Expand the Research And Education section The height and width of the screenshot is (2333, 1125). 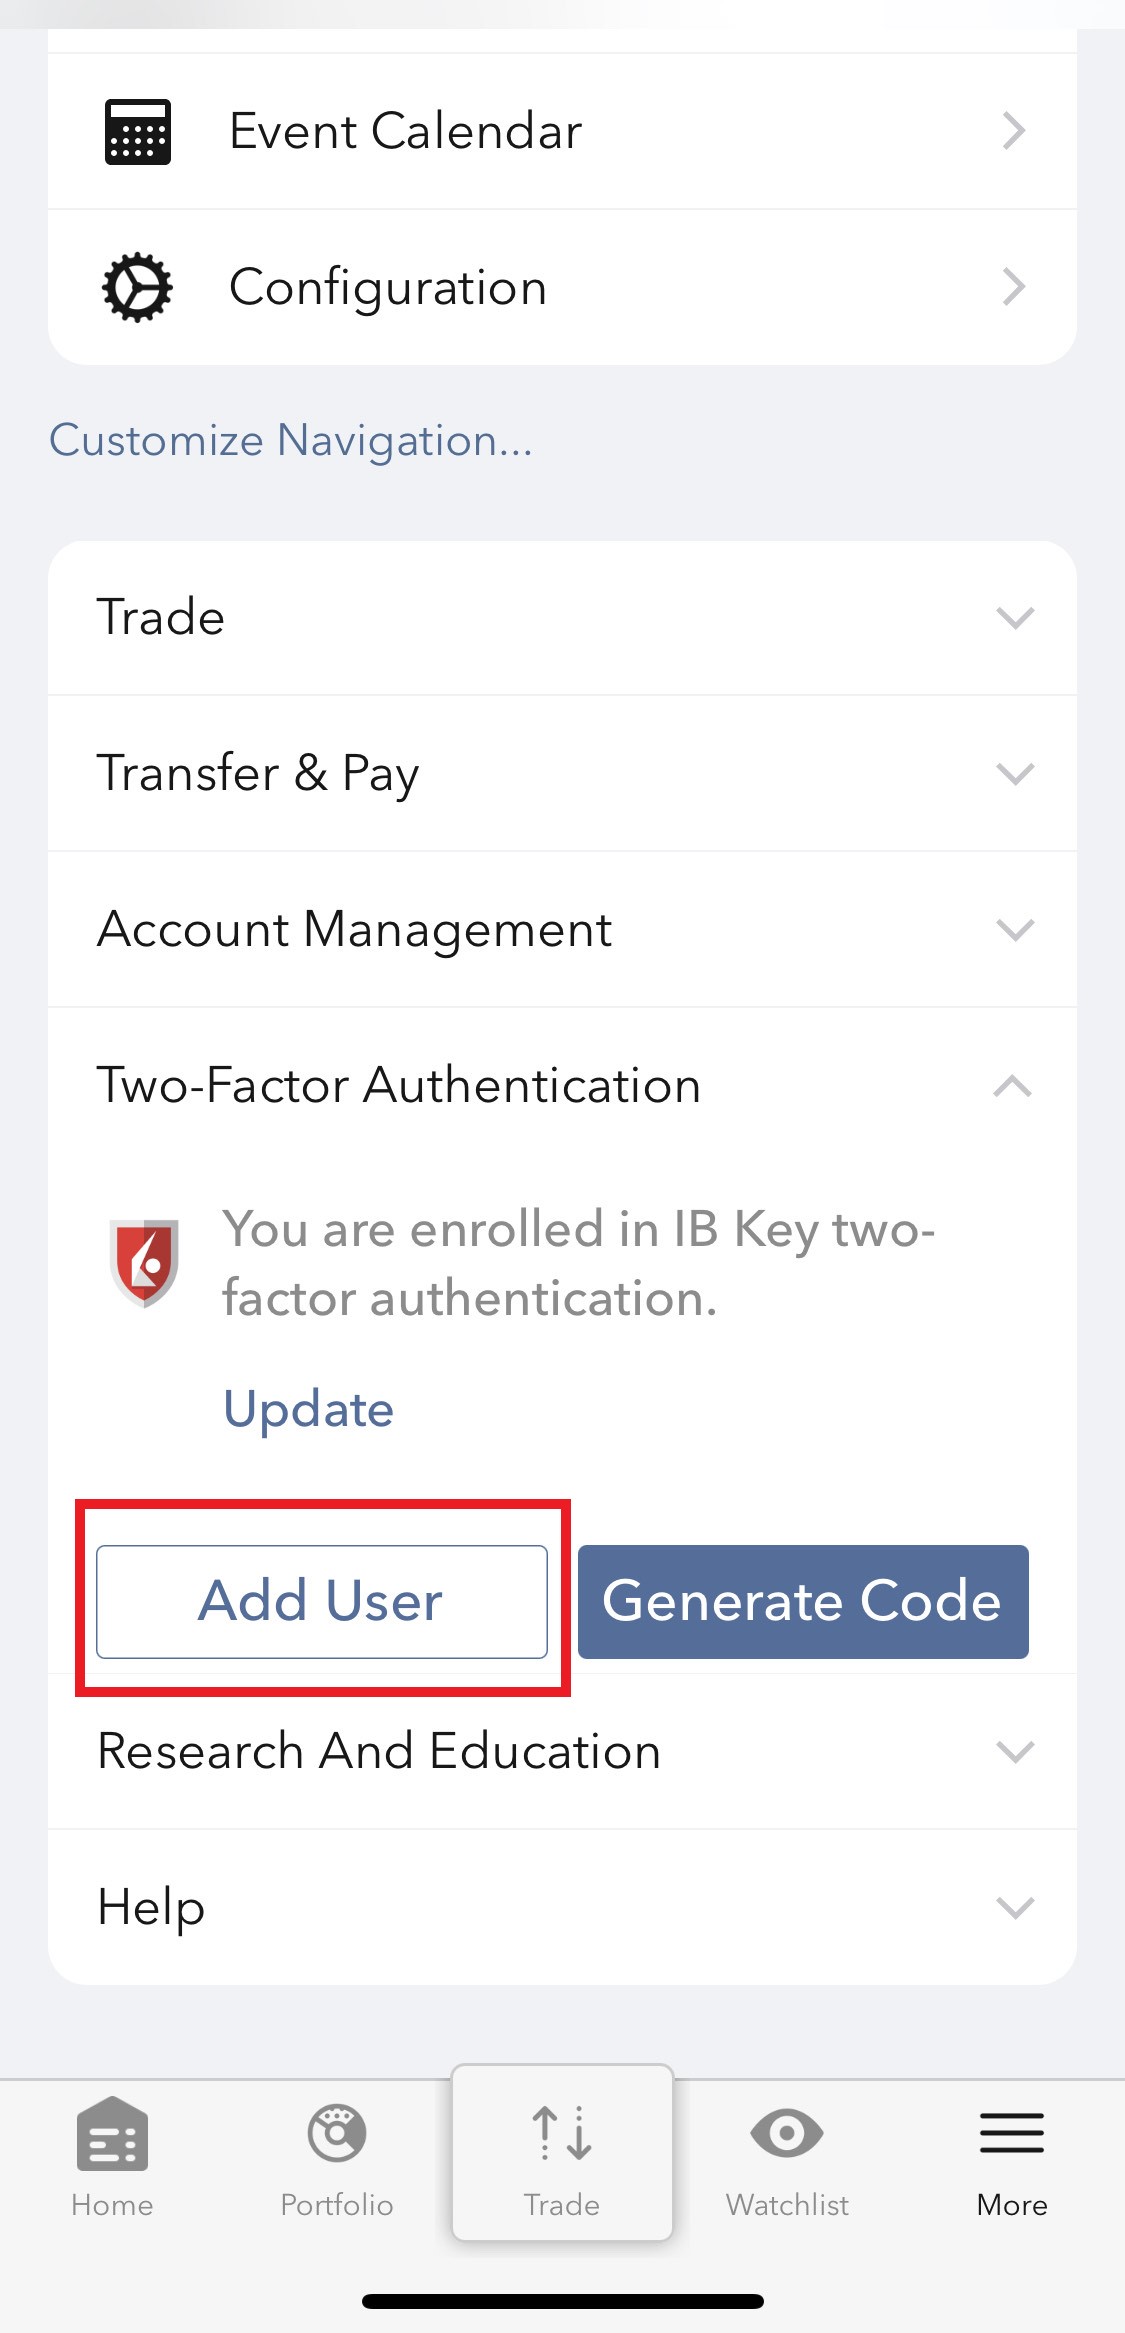click(562, 1751)
